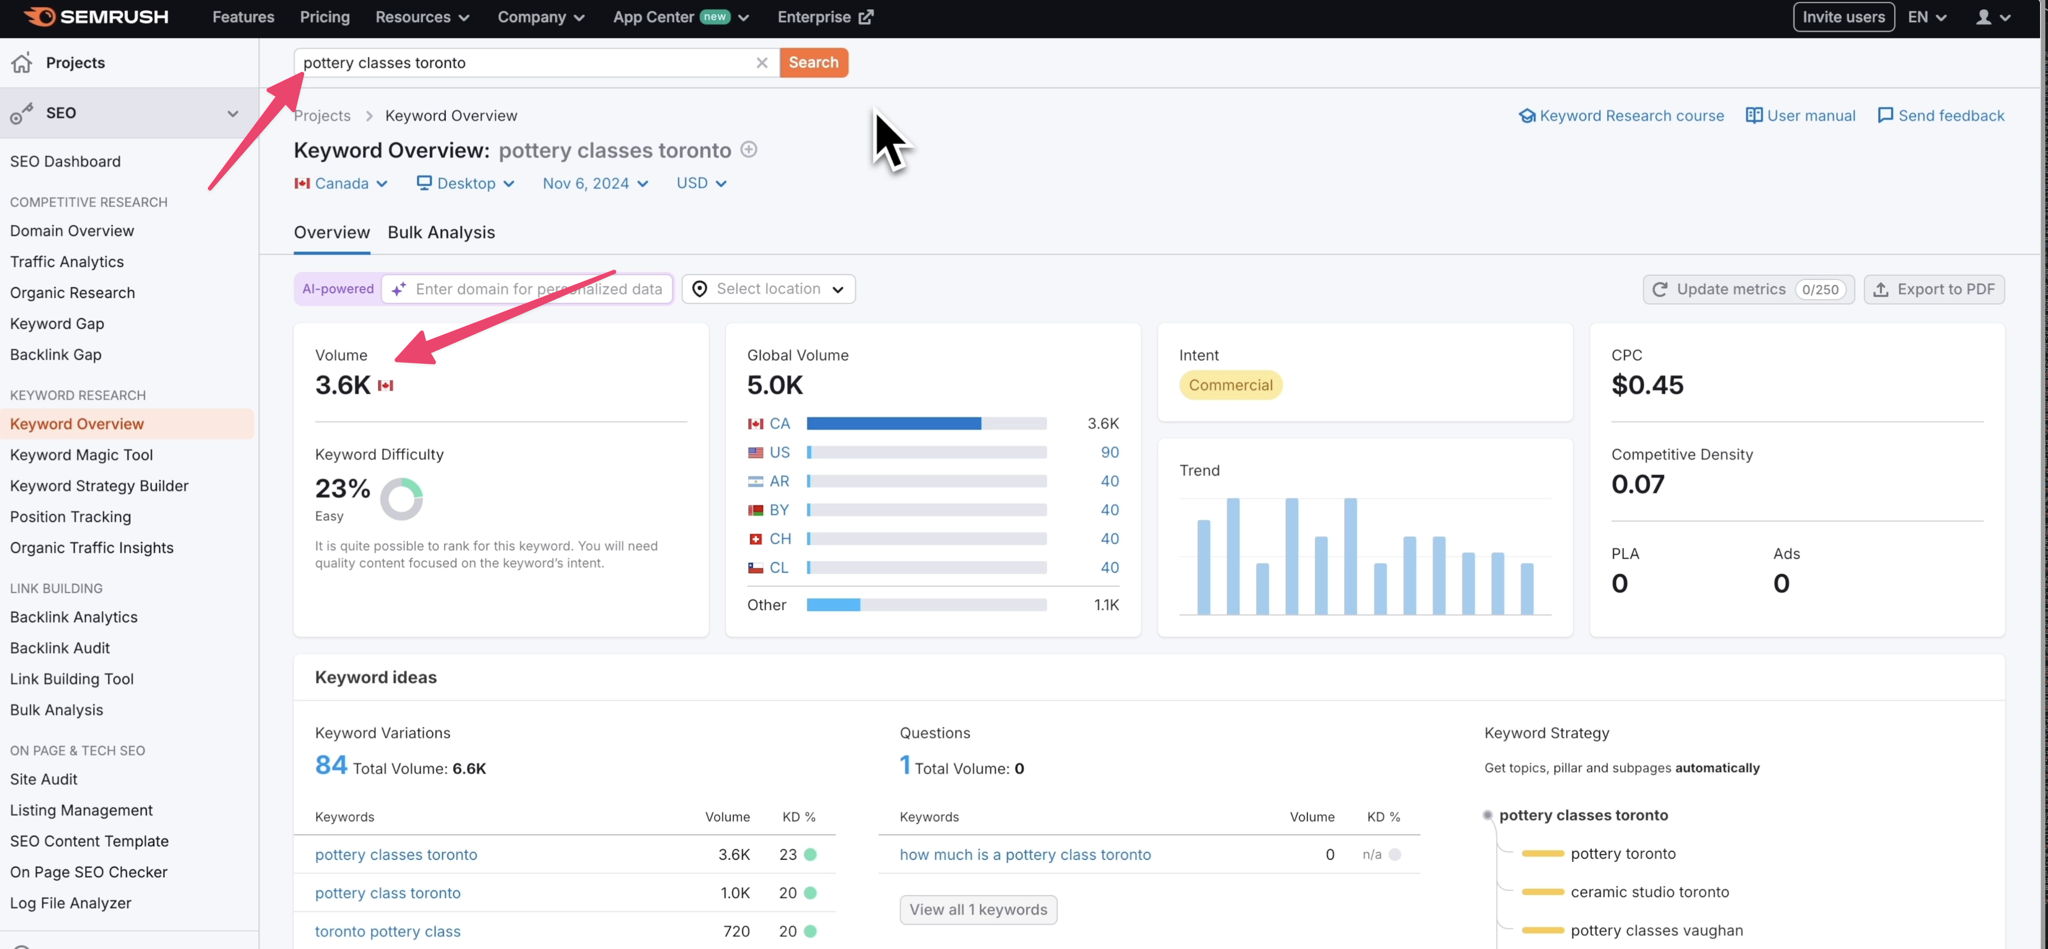Click the US country link in Global Volume
The width and height of the screenshot is (2048, 949).
coord(780,453)
